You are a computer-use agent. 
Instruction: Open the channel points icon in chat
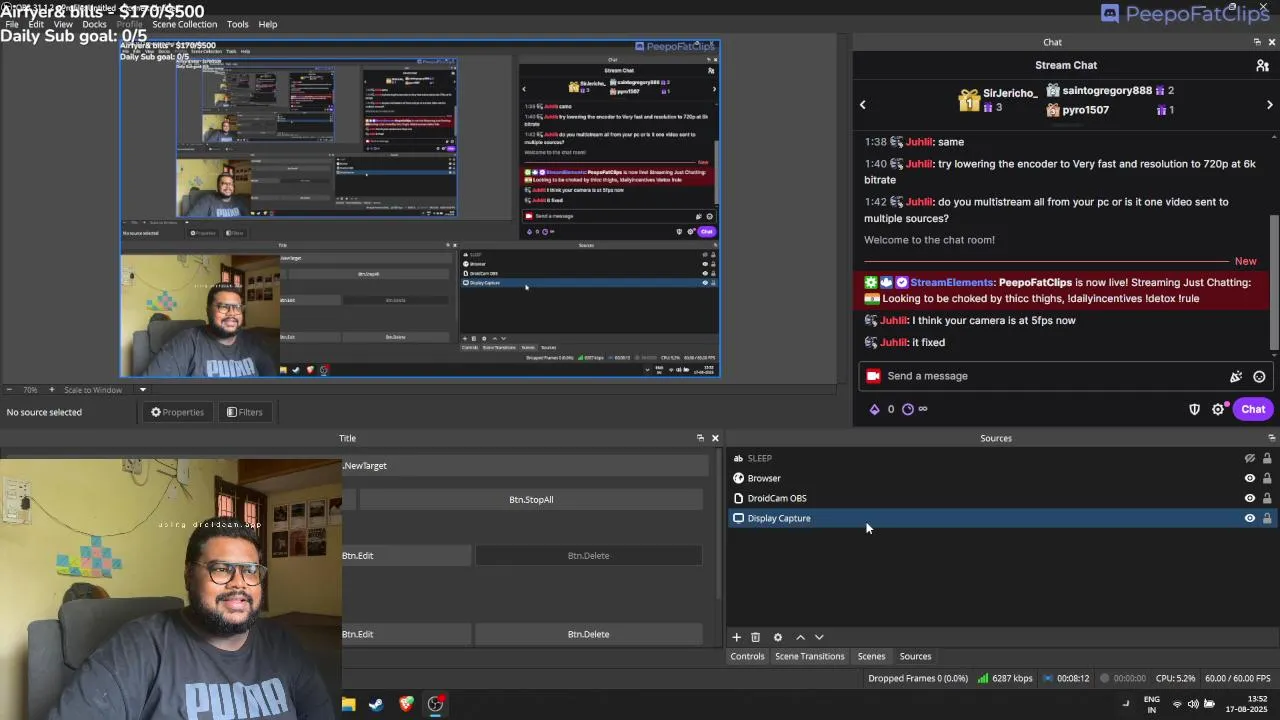[x=908, y=409]
